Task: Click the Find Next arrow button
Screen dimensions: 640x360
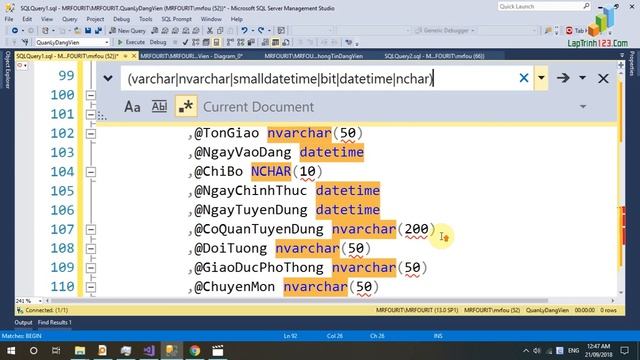Action: point(563,78)
